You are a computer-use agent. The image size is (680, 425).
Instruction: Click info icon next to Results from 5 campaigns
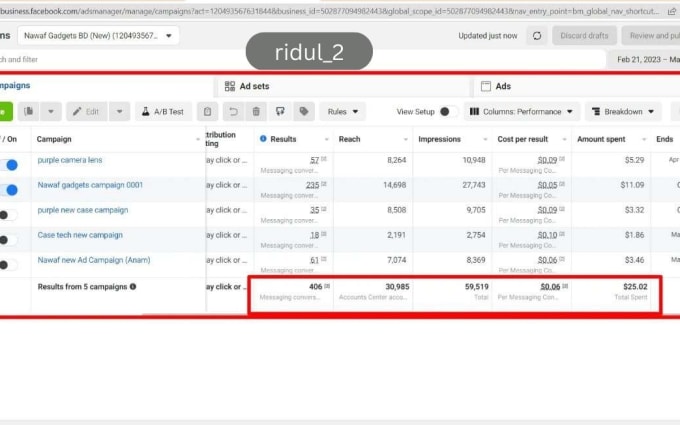click(133, 286)
